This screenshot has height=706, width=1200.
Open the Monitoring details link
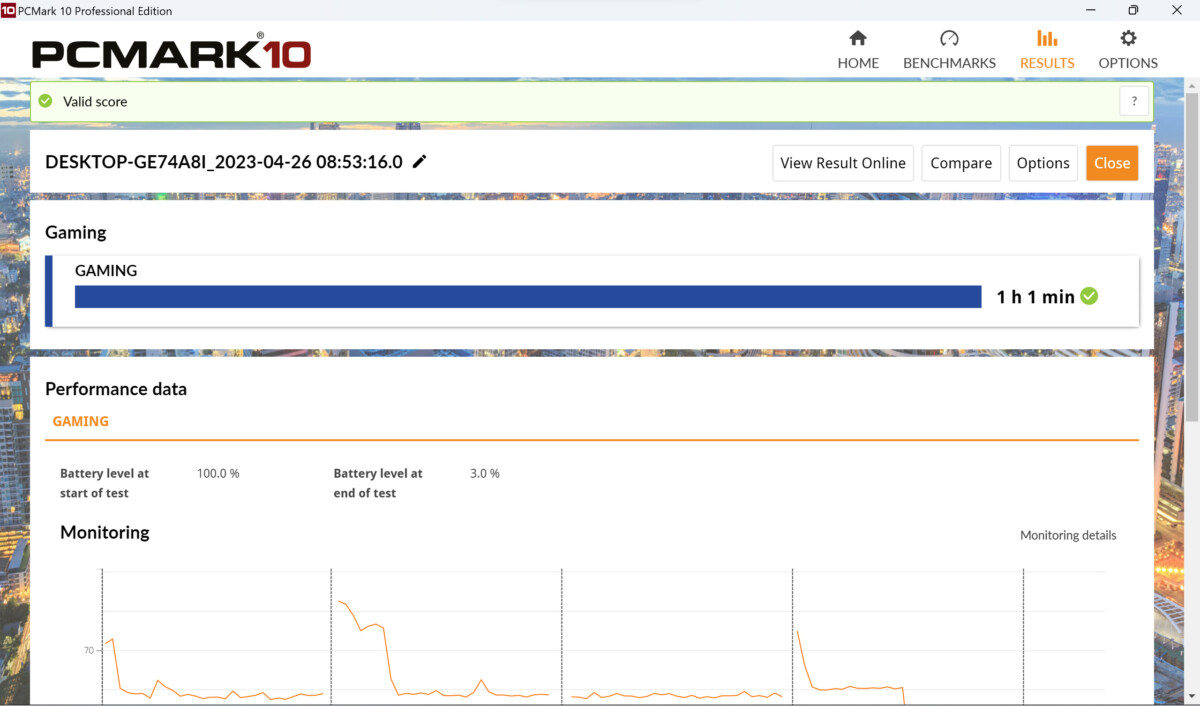click(1068, 535)
